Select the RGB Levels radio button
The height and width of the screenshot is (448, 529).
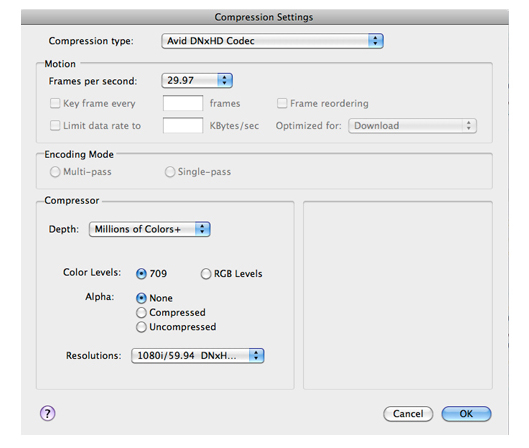(x=206, y=274)
